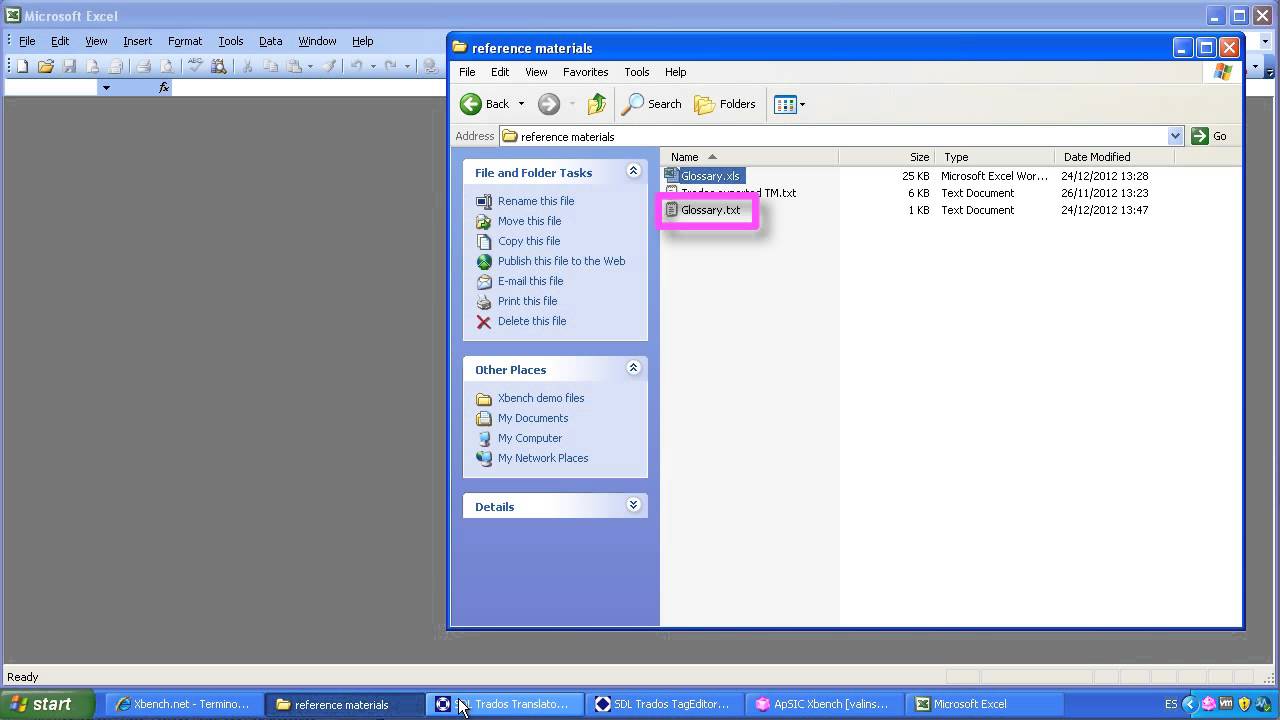Click the Print icon in Excel toolbar
The width and height of the screenshot is (1280, 720).
(x=143, y=66)
